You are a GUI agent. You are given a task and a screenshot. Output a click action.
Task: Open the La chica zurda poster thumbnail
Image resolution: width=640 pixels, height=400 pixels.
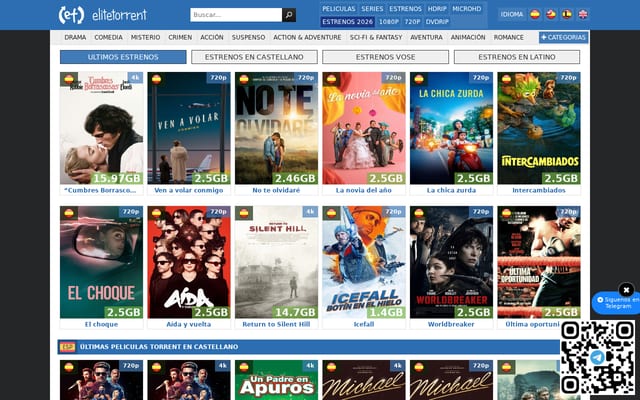(451, 128)
